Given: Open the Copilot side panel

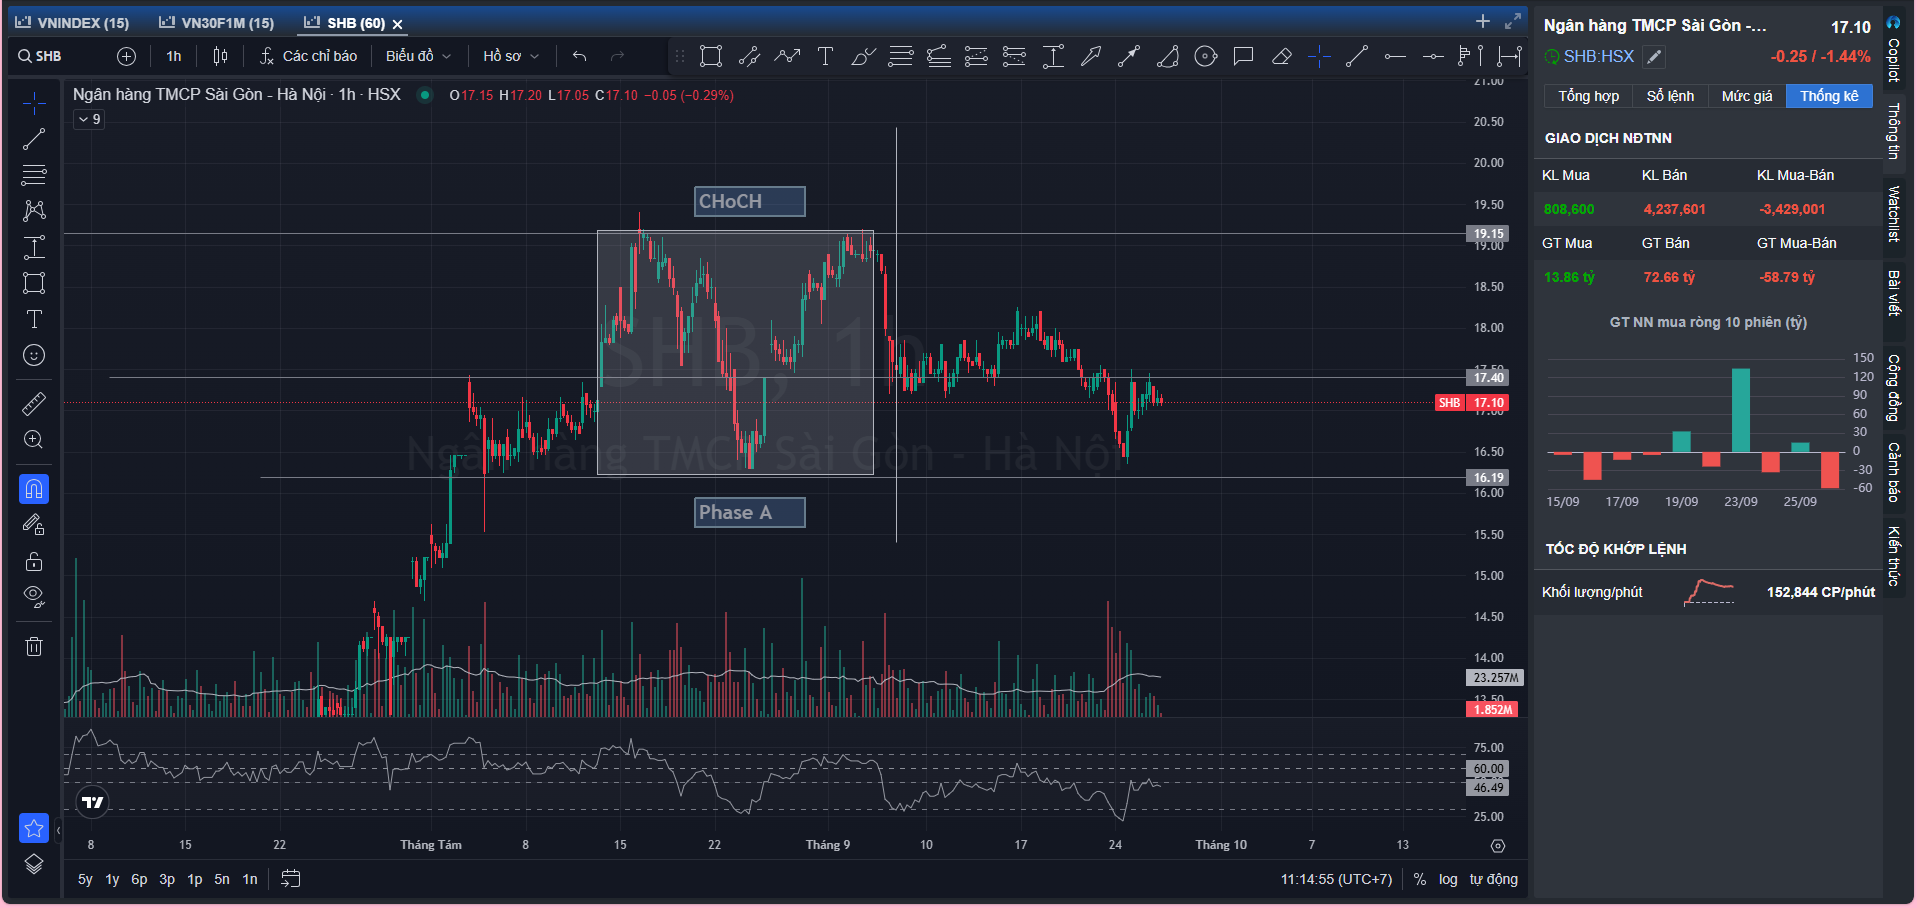Looking at the screenshot, I should point(1894,50).
